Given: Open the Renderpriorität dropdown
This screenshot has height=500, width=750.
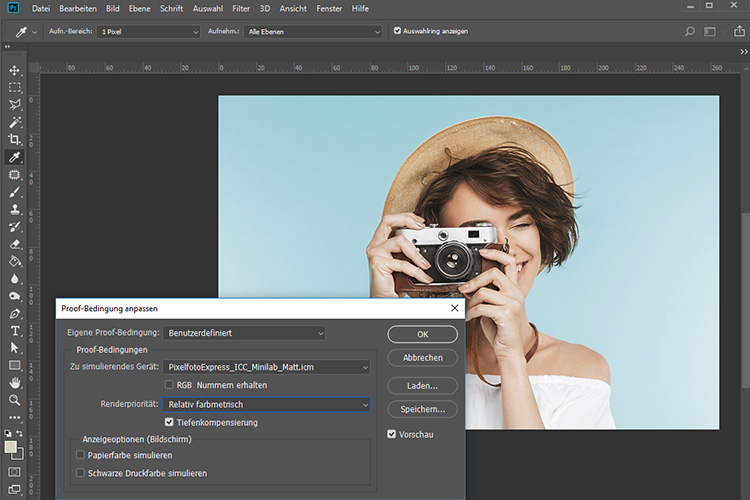Looking at the screenshot, I should pos(266,405).
